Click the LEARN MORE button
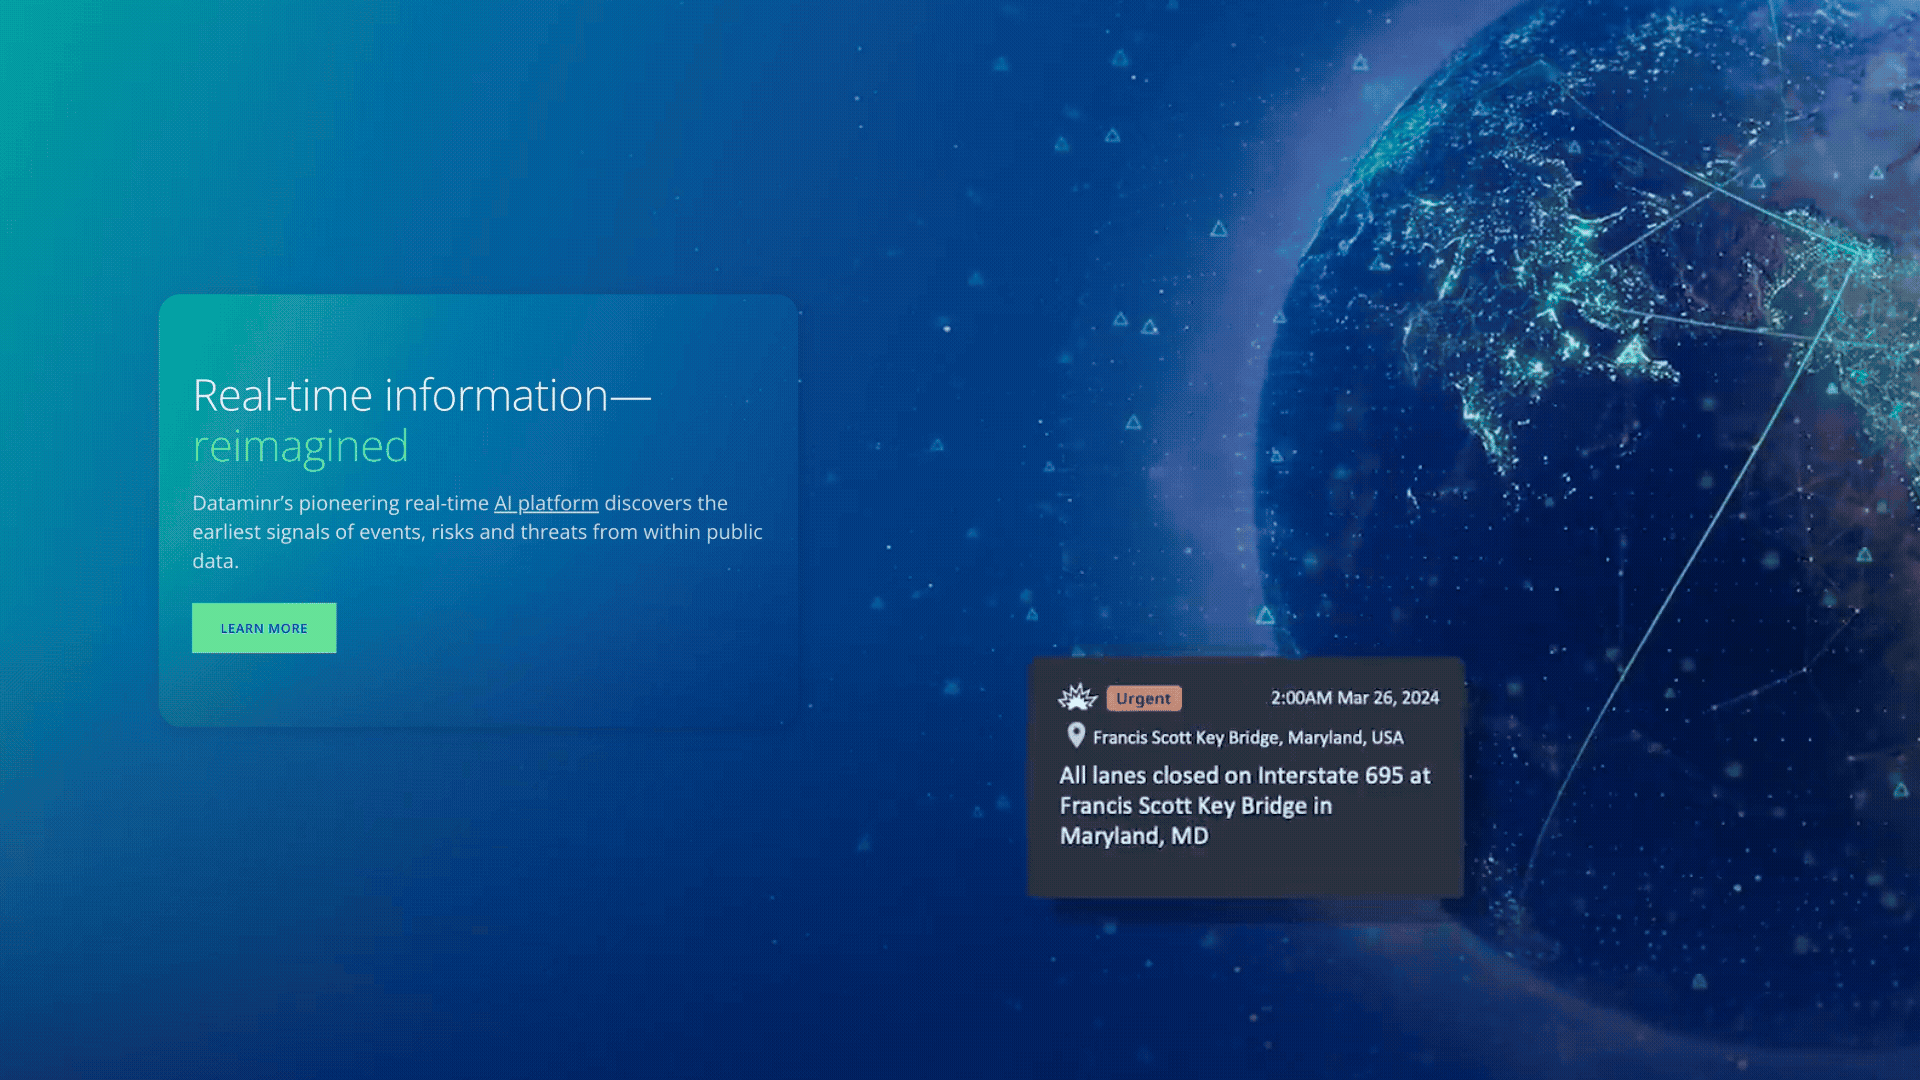 pyautogui.click(x=264, y=628)
